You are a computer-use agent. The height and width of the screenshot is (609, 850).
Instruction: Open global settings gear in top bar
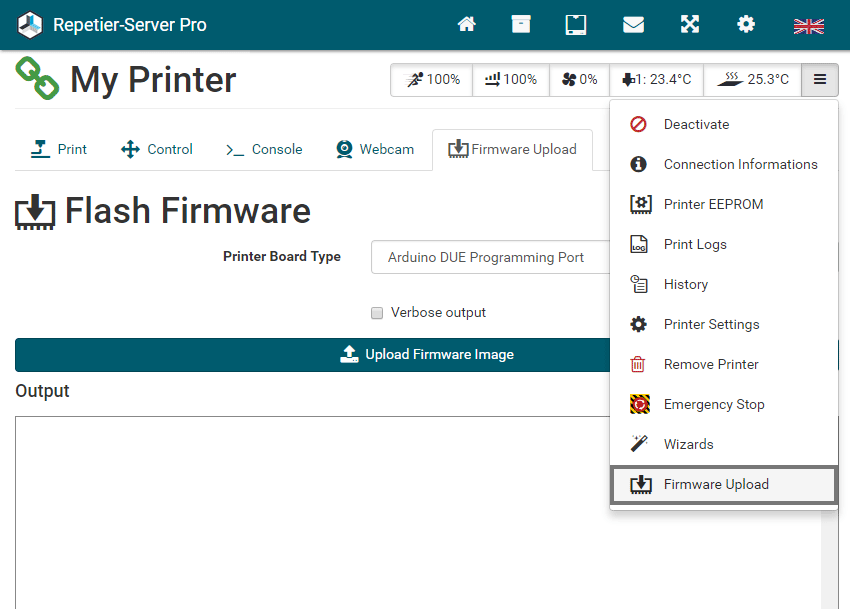click(x=746, y=24)
